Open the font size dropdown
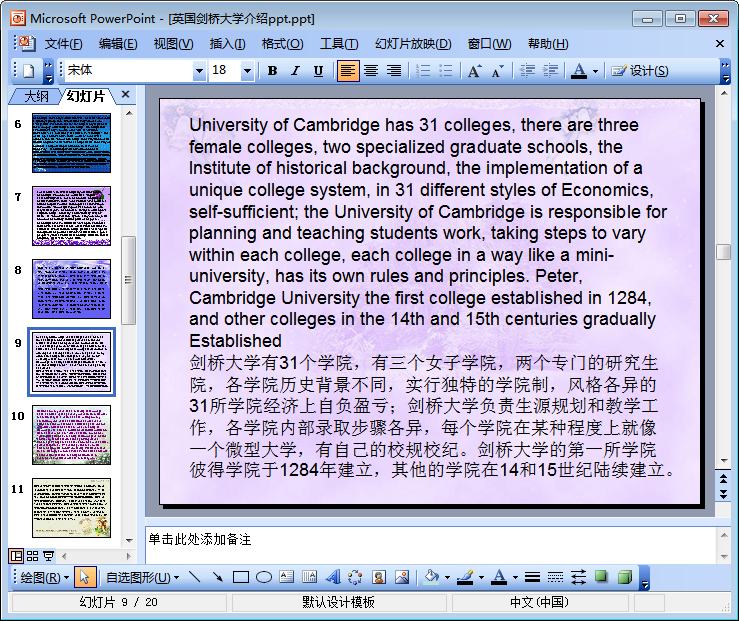This screenshot has height=621, width=739. click(247, 71)
